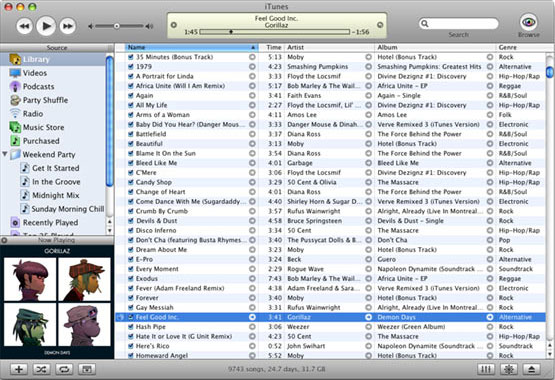Uncheck the Exodus song checkbox
Screen dimensions: 555x380
coord(131,278)
